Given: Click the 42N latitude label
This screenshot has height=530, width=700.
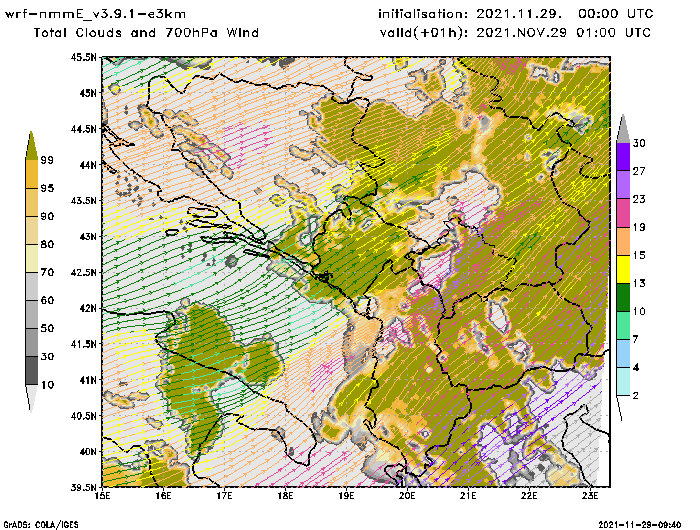Looking at the screenshot, I should (88, 308).
